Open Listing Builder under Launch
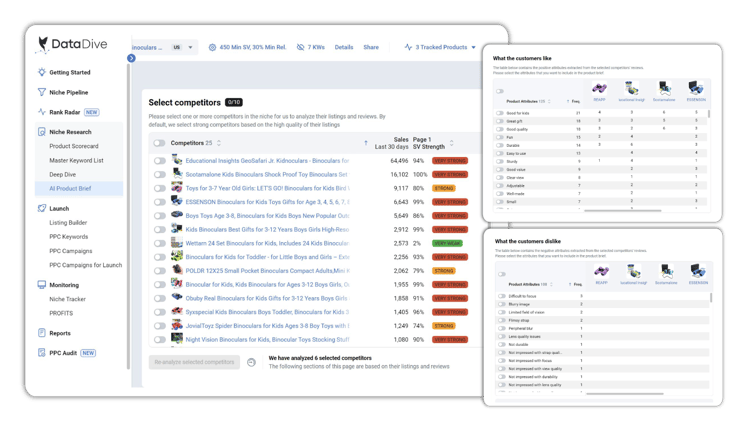This screenshot has height=437, width=750. [68, 222]
